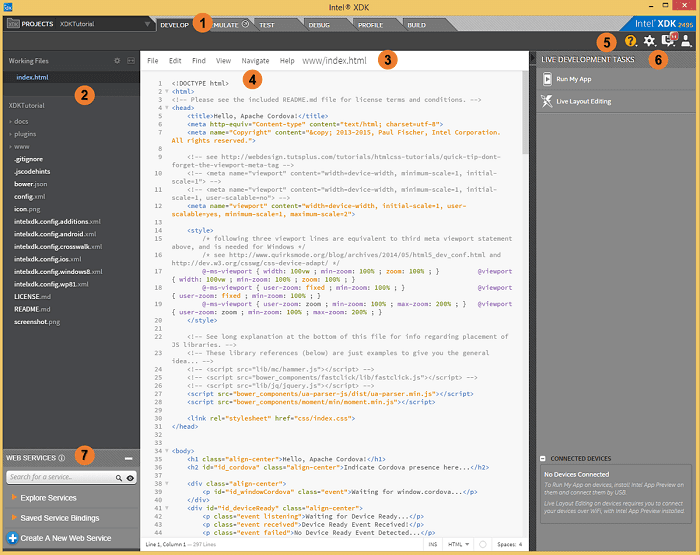Open screenshot.png in the file tree

pos(37,321)
